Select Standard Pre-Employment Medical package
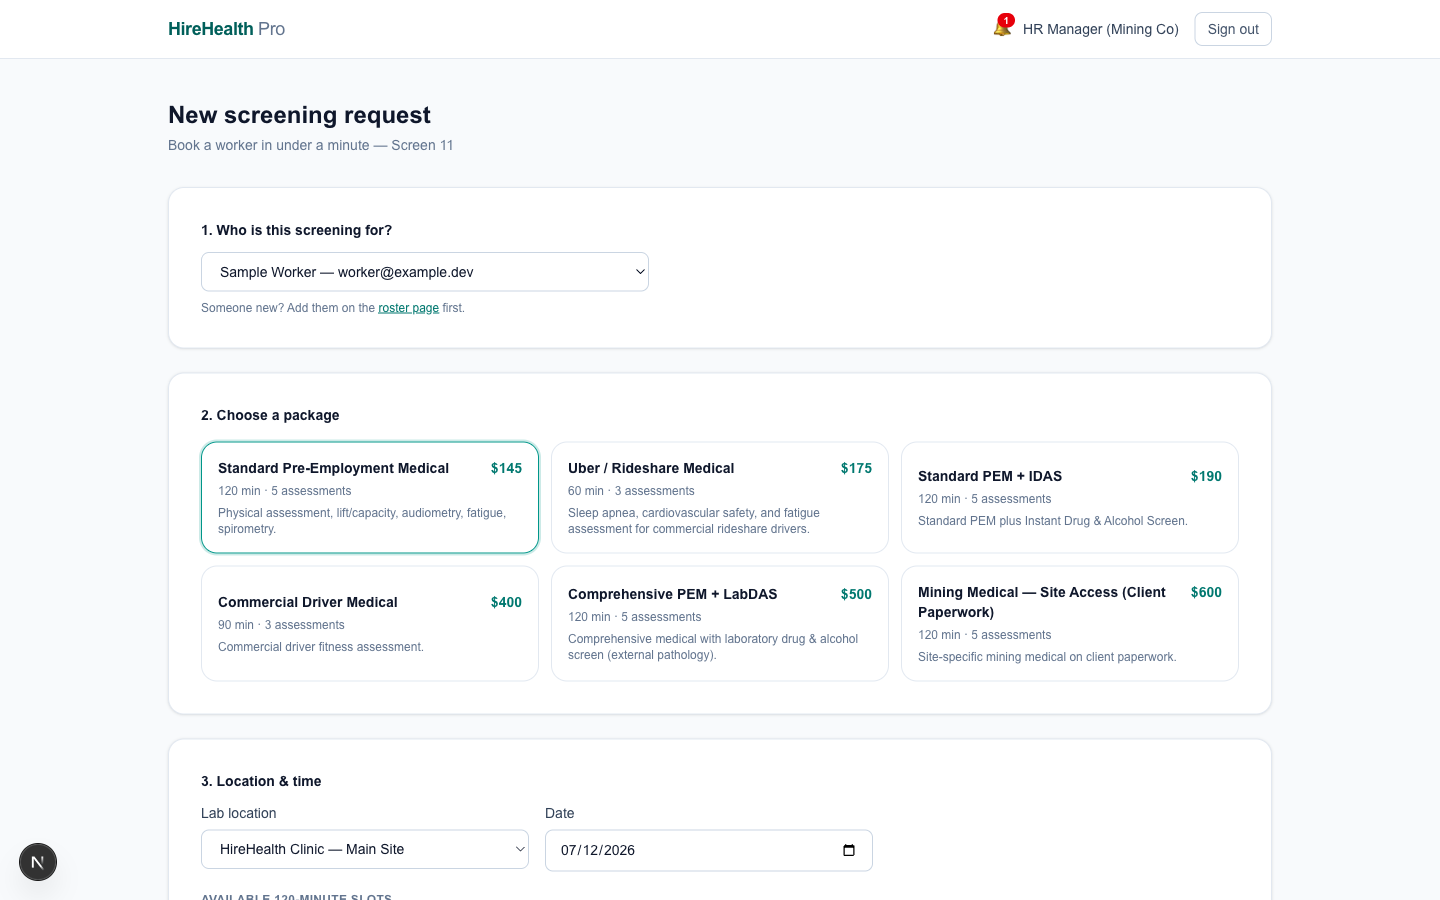The image size is (1440, 900). [x=370, y=497]
